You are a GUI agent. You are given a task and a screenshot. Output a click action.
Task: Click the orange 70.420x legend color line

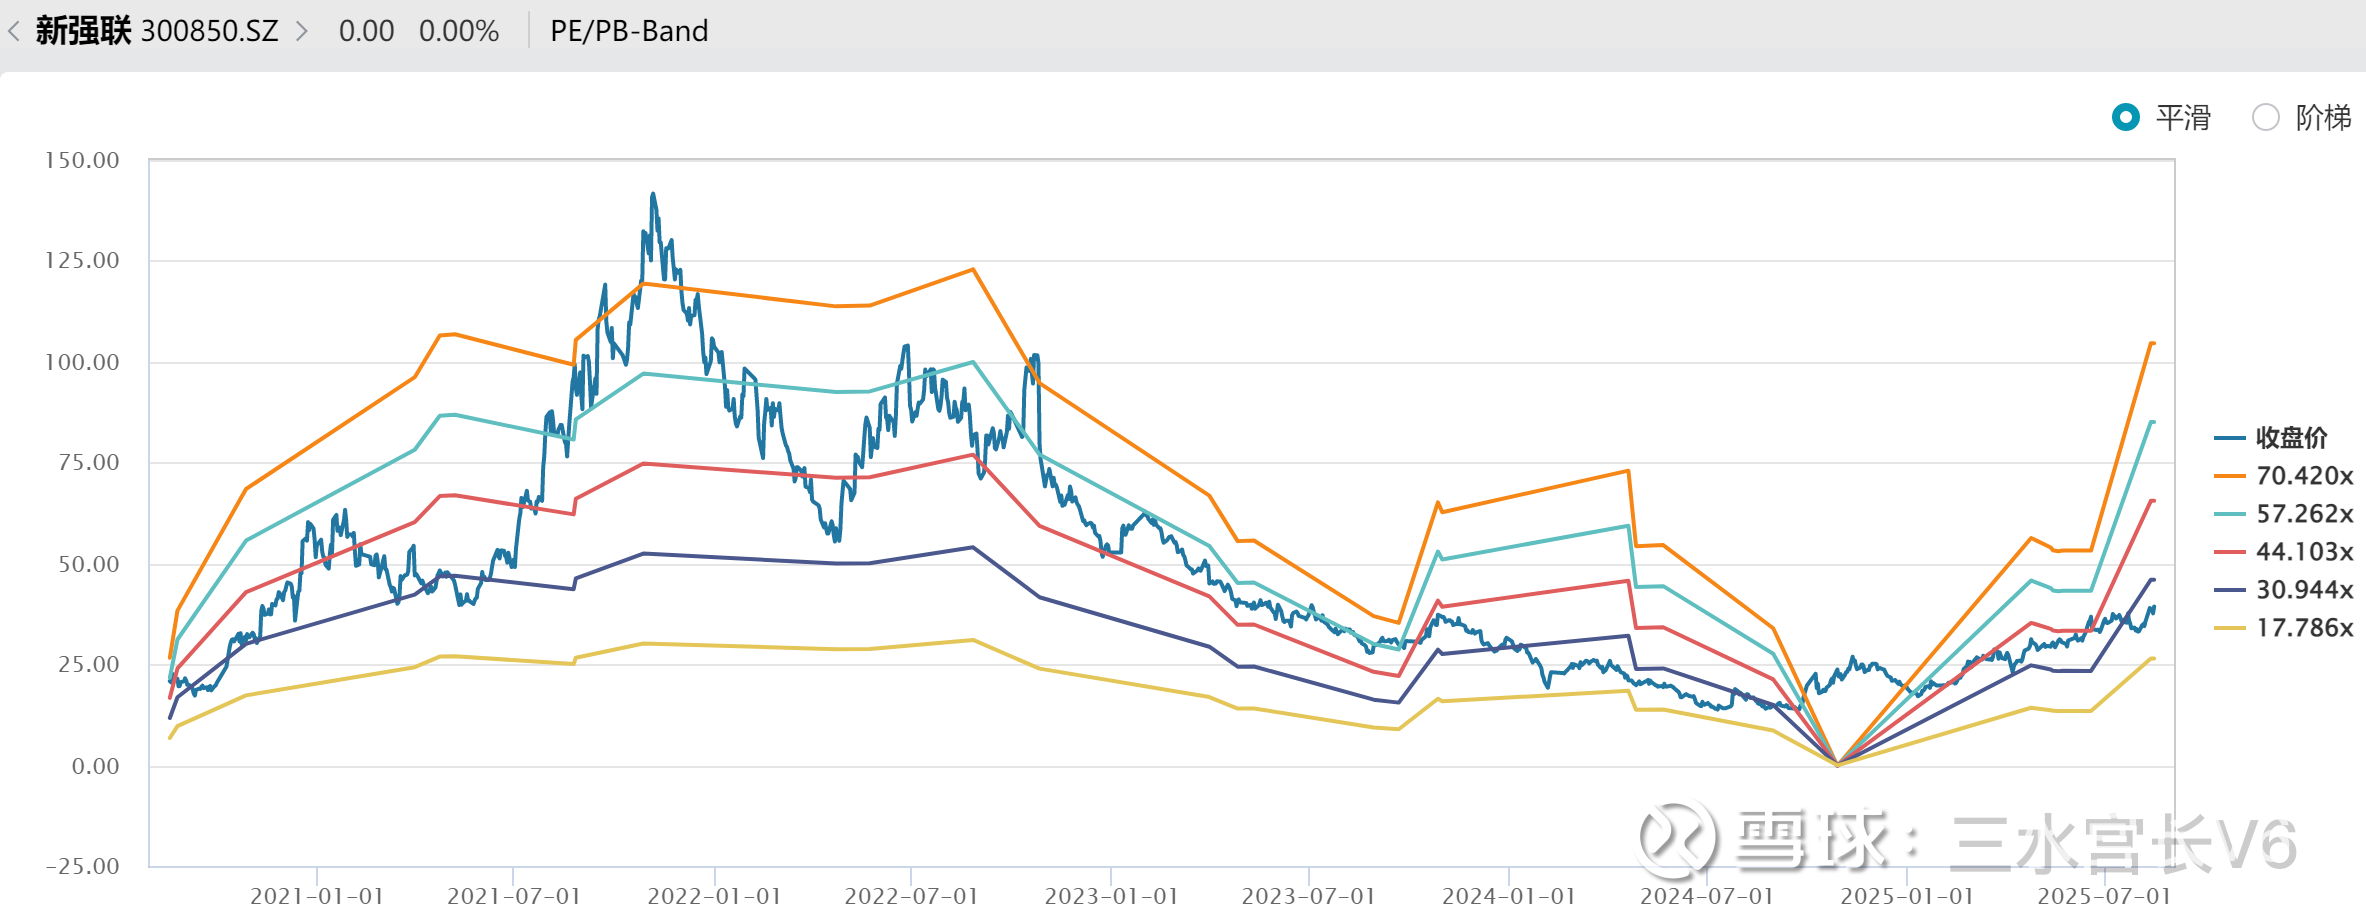pos(2230,476)
